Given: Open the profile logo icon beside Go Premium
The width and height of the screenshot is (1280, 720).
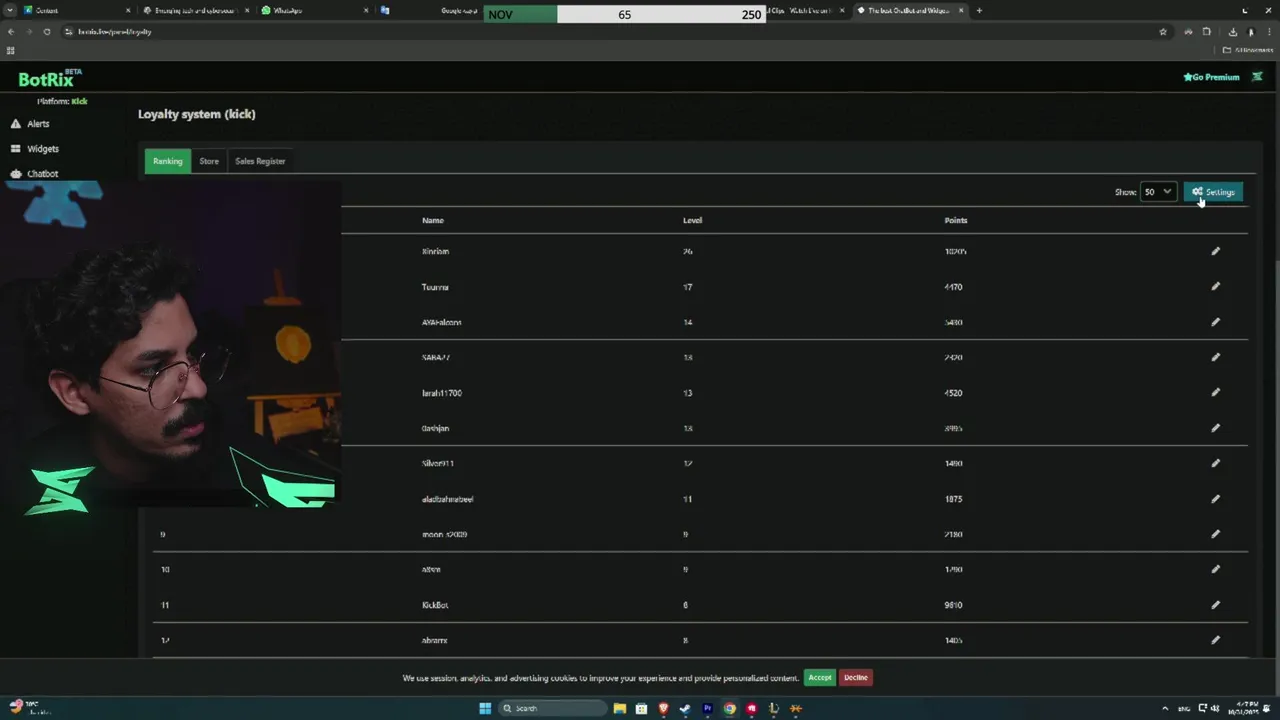Looking at the screenshot, I should (x=1257, y=77).
